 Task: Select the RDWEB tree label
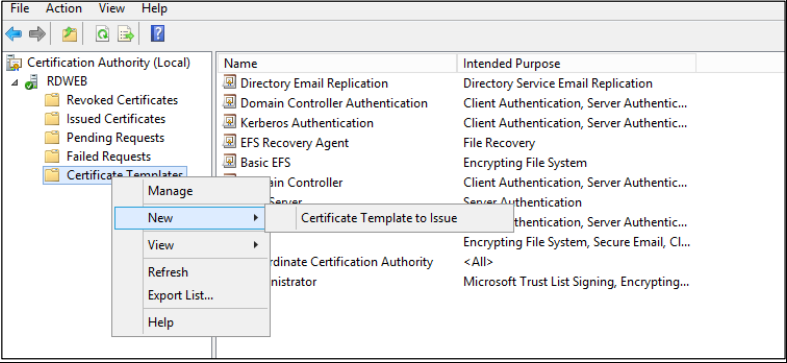(67, 82)
